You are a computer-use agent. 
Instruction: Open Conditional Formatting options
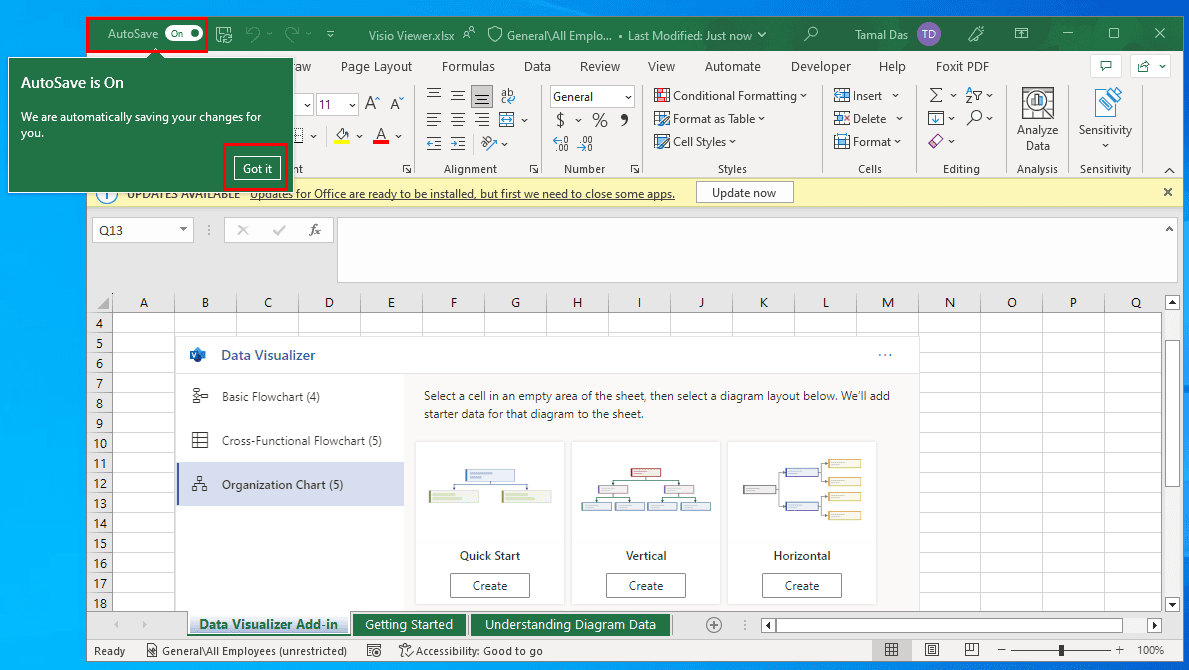point(731,95)
